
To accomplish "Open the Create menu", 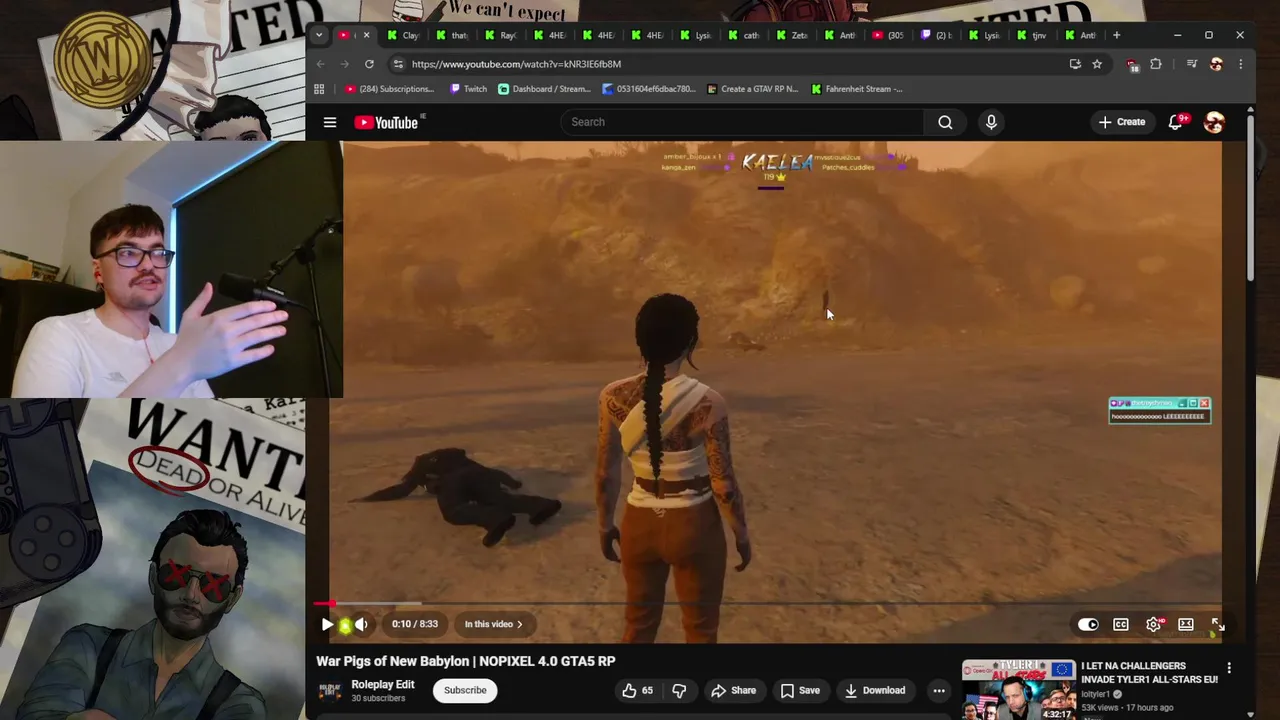I will [x=1122, y=122].
